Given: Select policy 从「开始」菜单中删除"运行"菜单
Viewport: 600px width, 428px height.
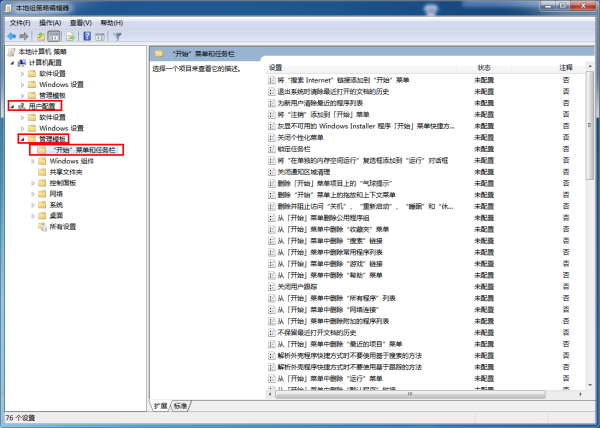Looking at the screenshot, I should click(x=330, y=379).
